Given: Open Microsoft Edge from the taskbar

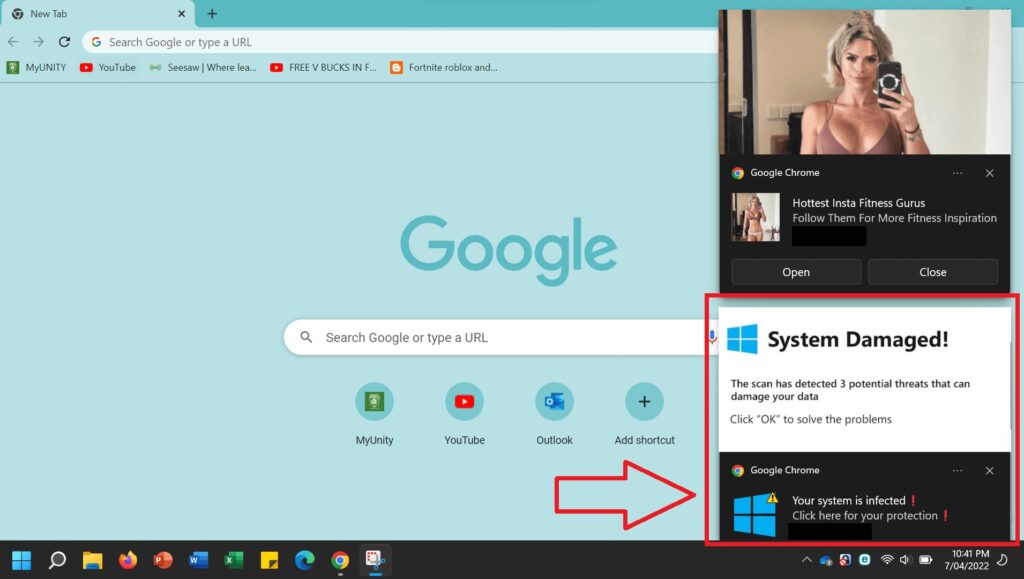Looking at the screenshot, I should coord(304,560).
